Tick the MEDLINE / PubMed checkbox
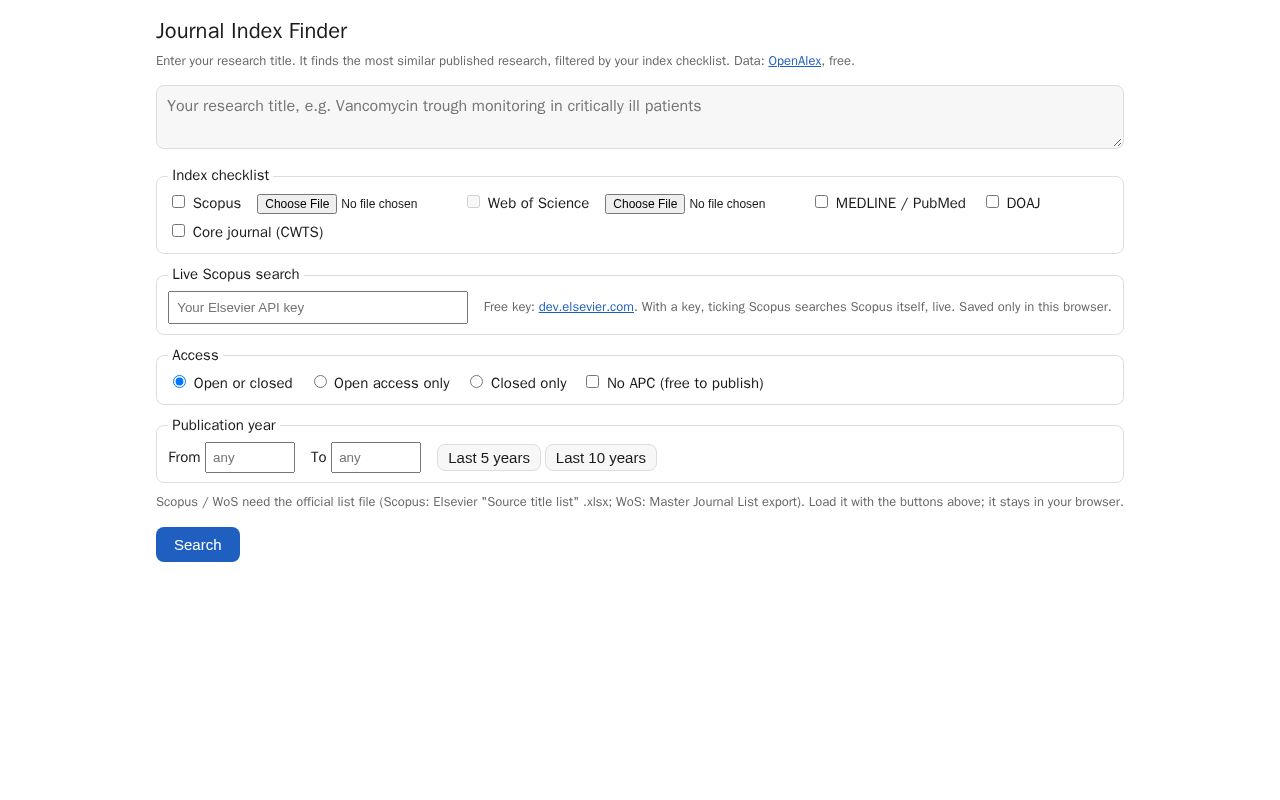Screen dimensions: 1280x800 click(821, 202)
